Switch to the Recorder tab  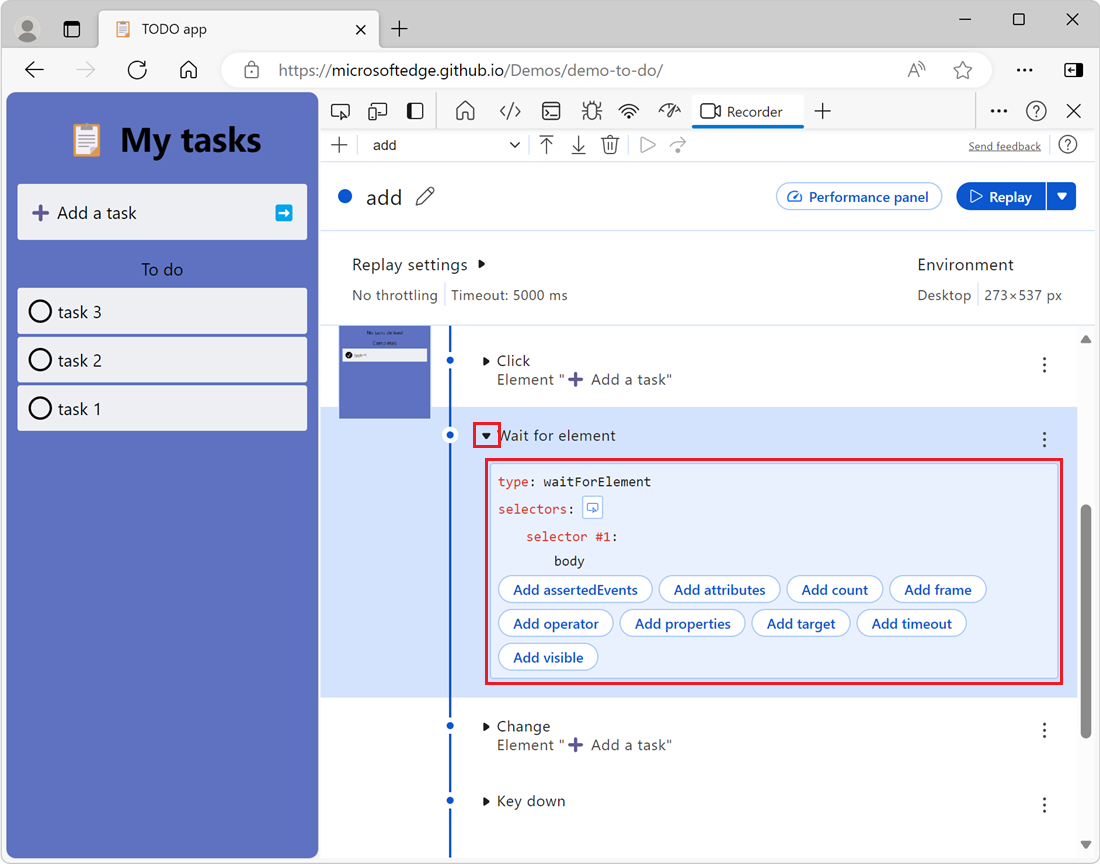747,110
